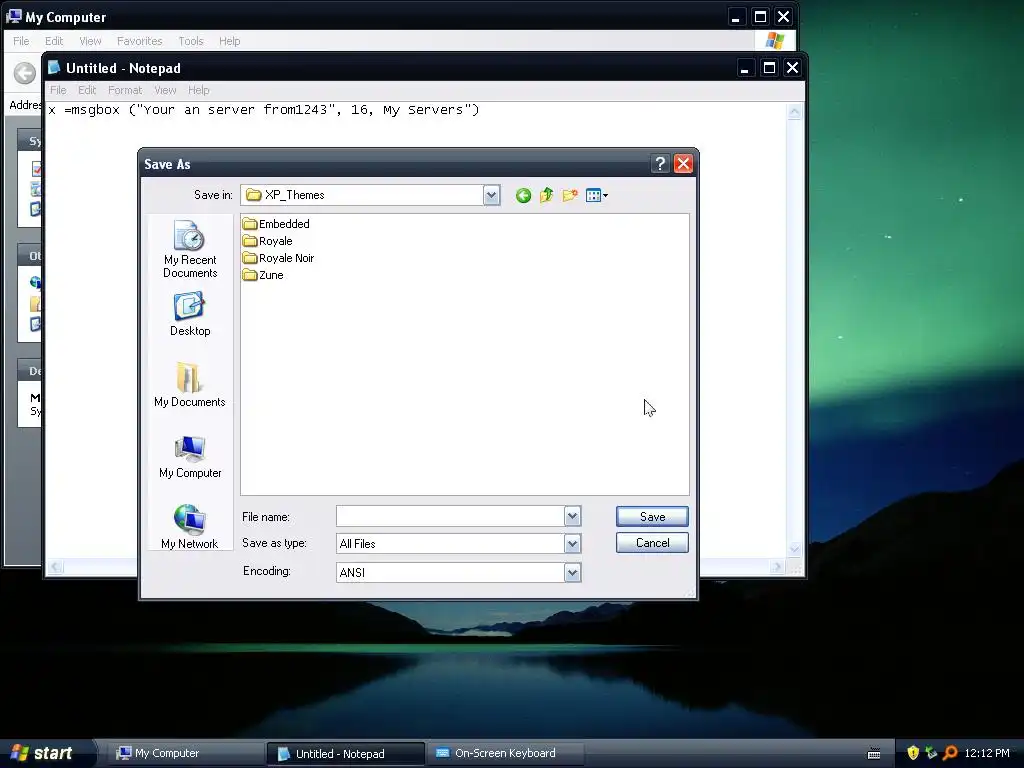Open My Computer File menu
Viewport: 1024px width, 768px height.
[21, 41]
